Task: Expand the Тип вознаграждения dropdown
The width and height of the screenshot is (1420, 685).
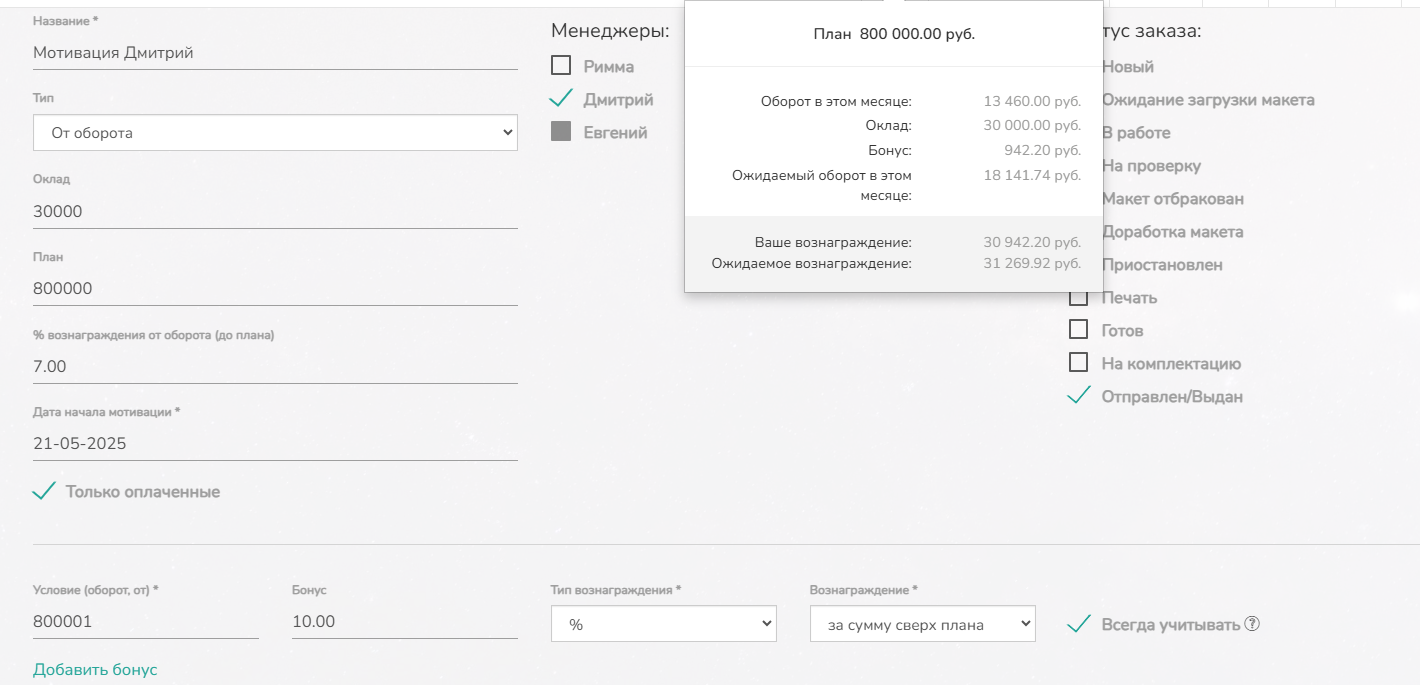Action: (663, 624)
